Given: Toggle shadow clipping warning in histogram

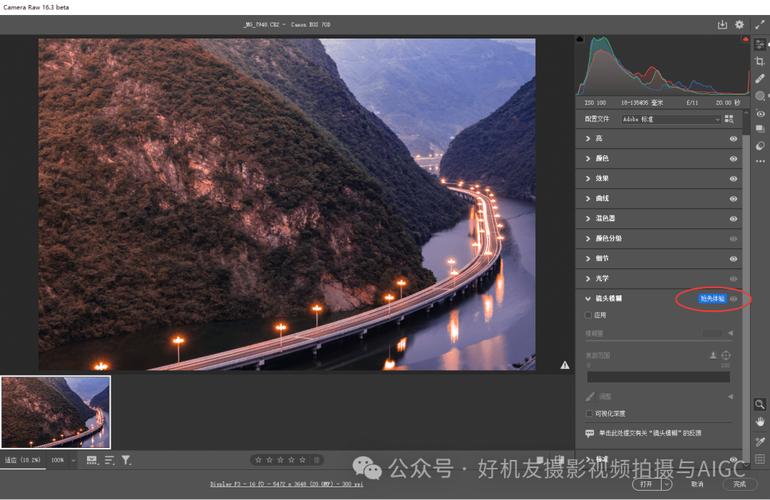Looking at the screenshot, I should click(580, 39).
